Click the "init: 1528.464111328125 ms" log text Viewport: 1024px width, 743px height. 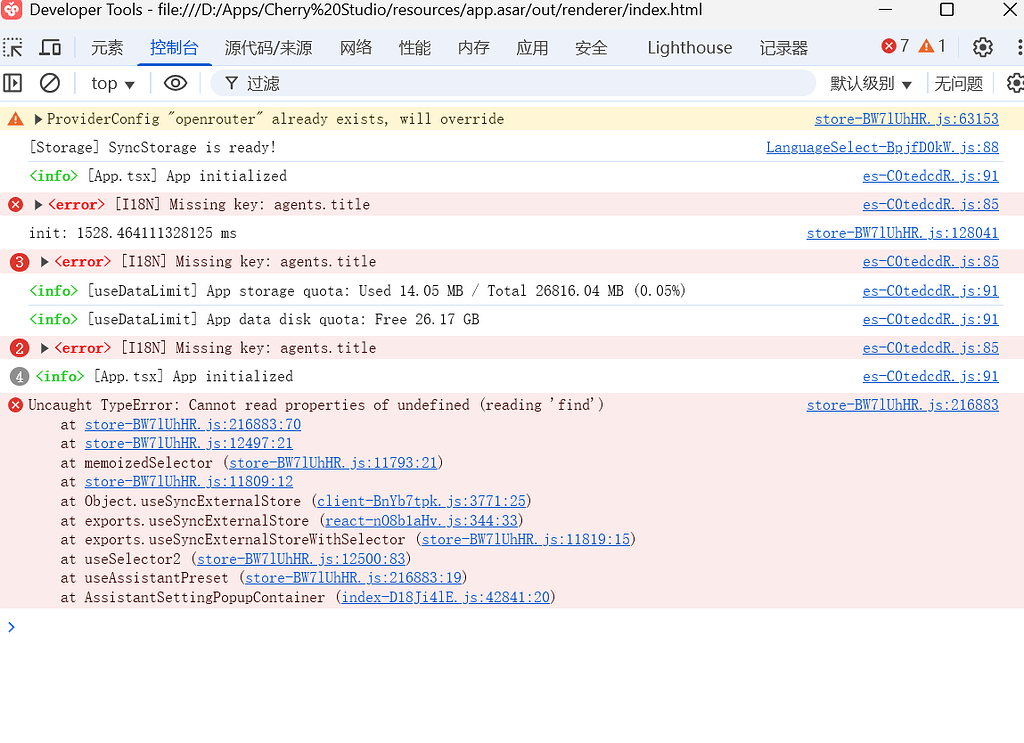click(133, 233)
